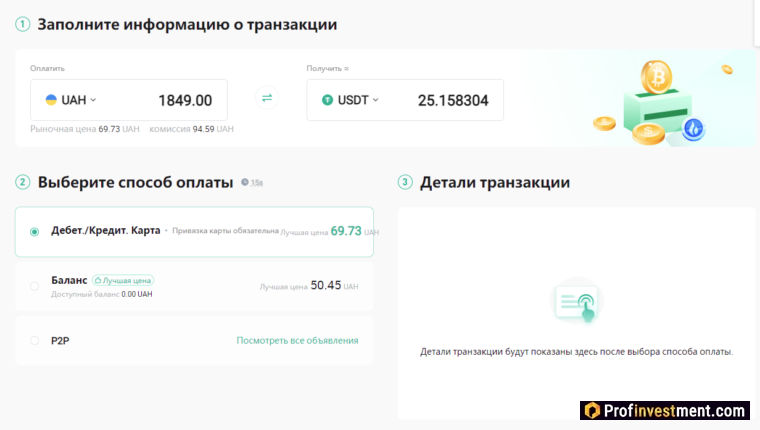Select the P2P payment radio button
The height and width of the screenshot is (430, 760).
point(34,340)
